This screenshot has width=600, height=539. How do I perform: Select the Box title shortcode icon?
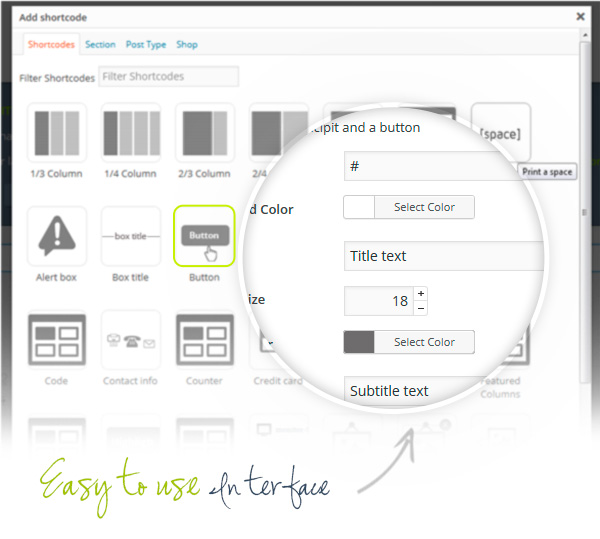coord(131,236)
